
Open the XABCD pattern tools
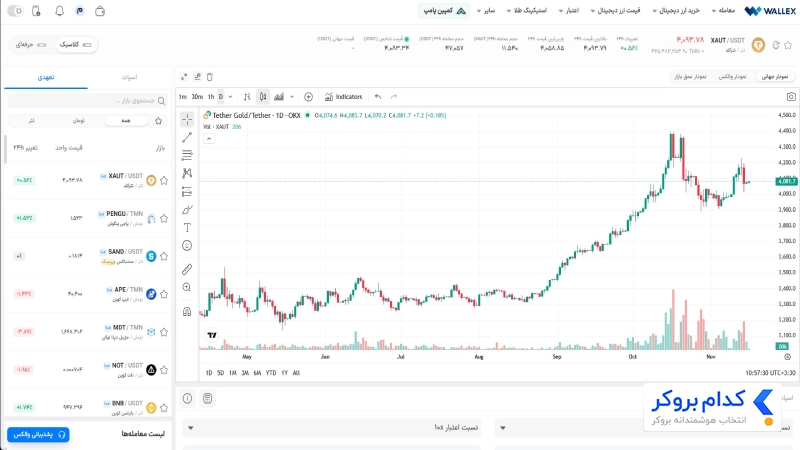pos(187,173)
